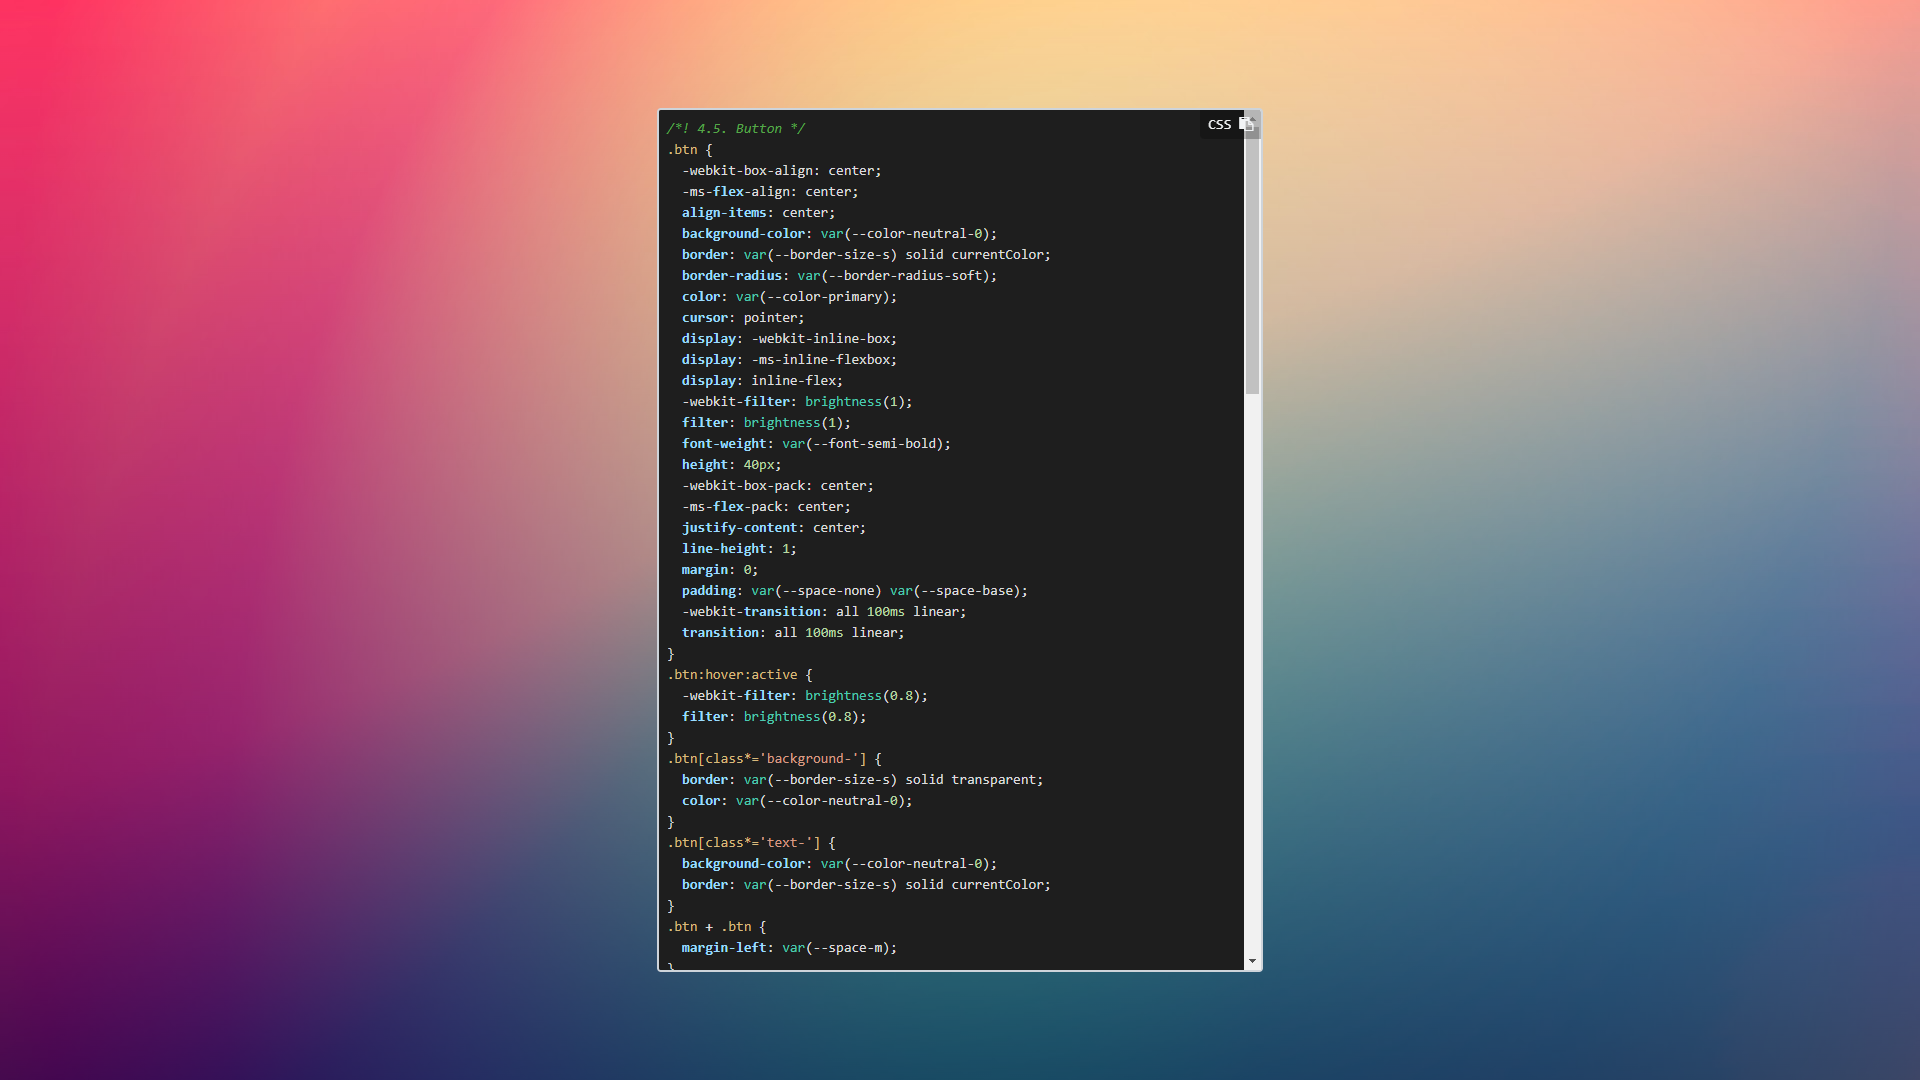Viewport: 1920px width, 1080px height.
Task: Click the line 'align-items: center;'
Action: (758, 213)
